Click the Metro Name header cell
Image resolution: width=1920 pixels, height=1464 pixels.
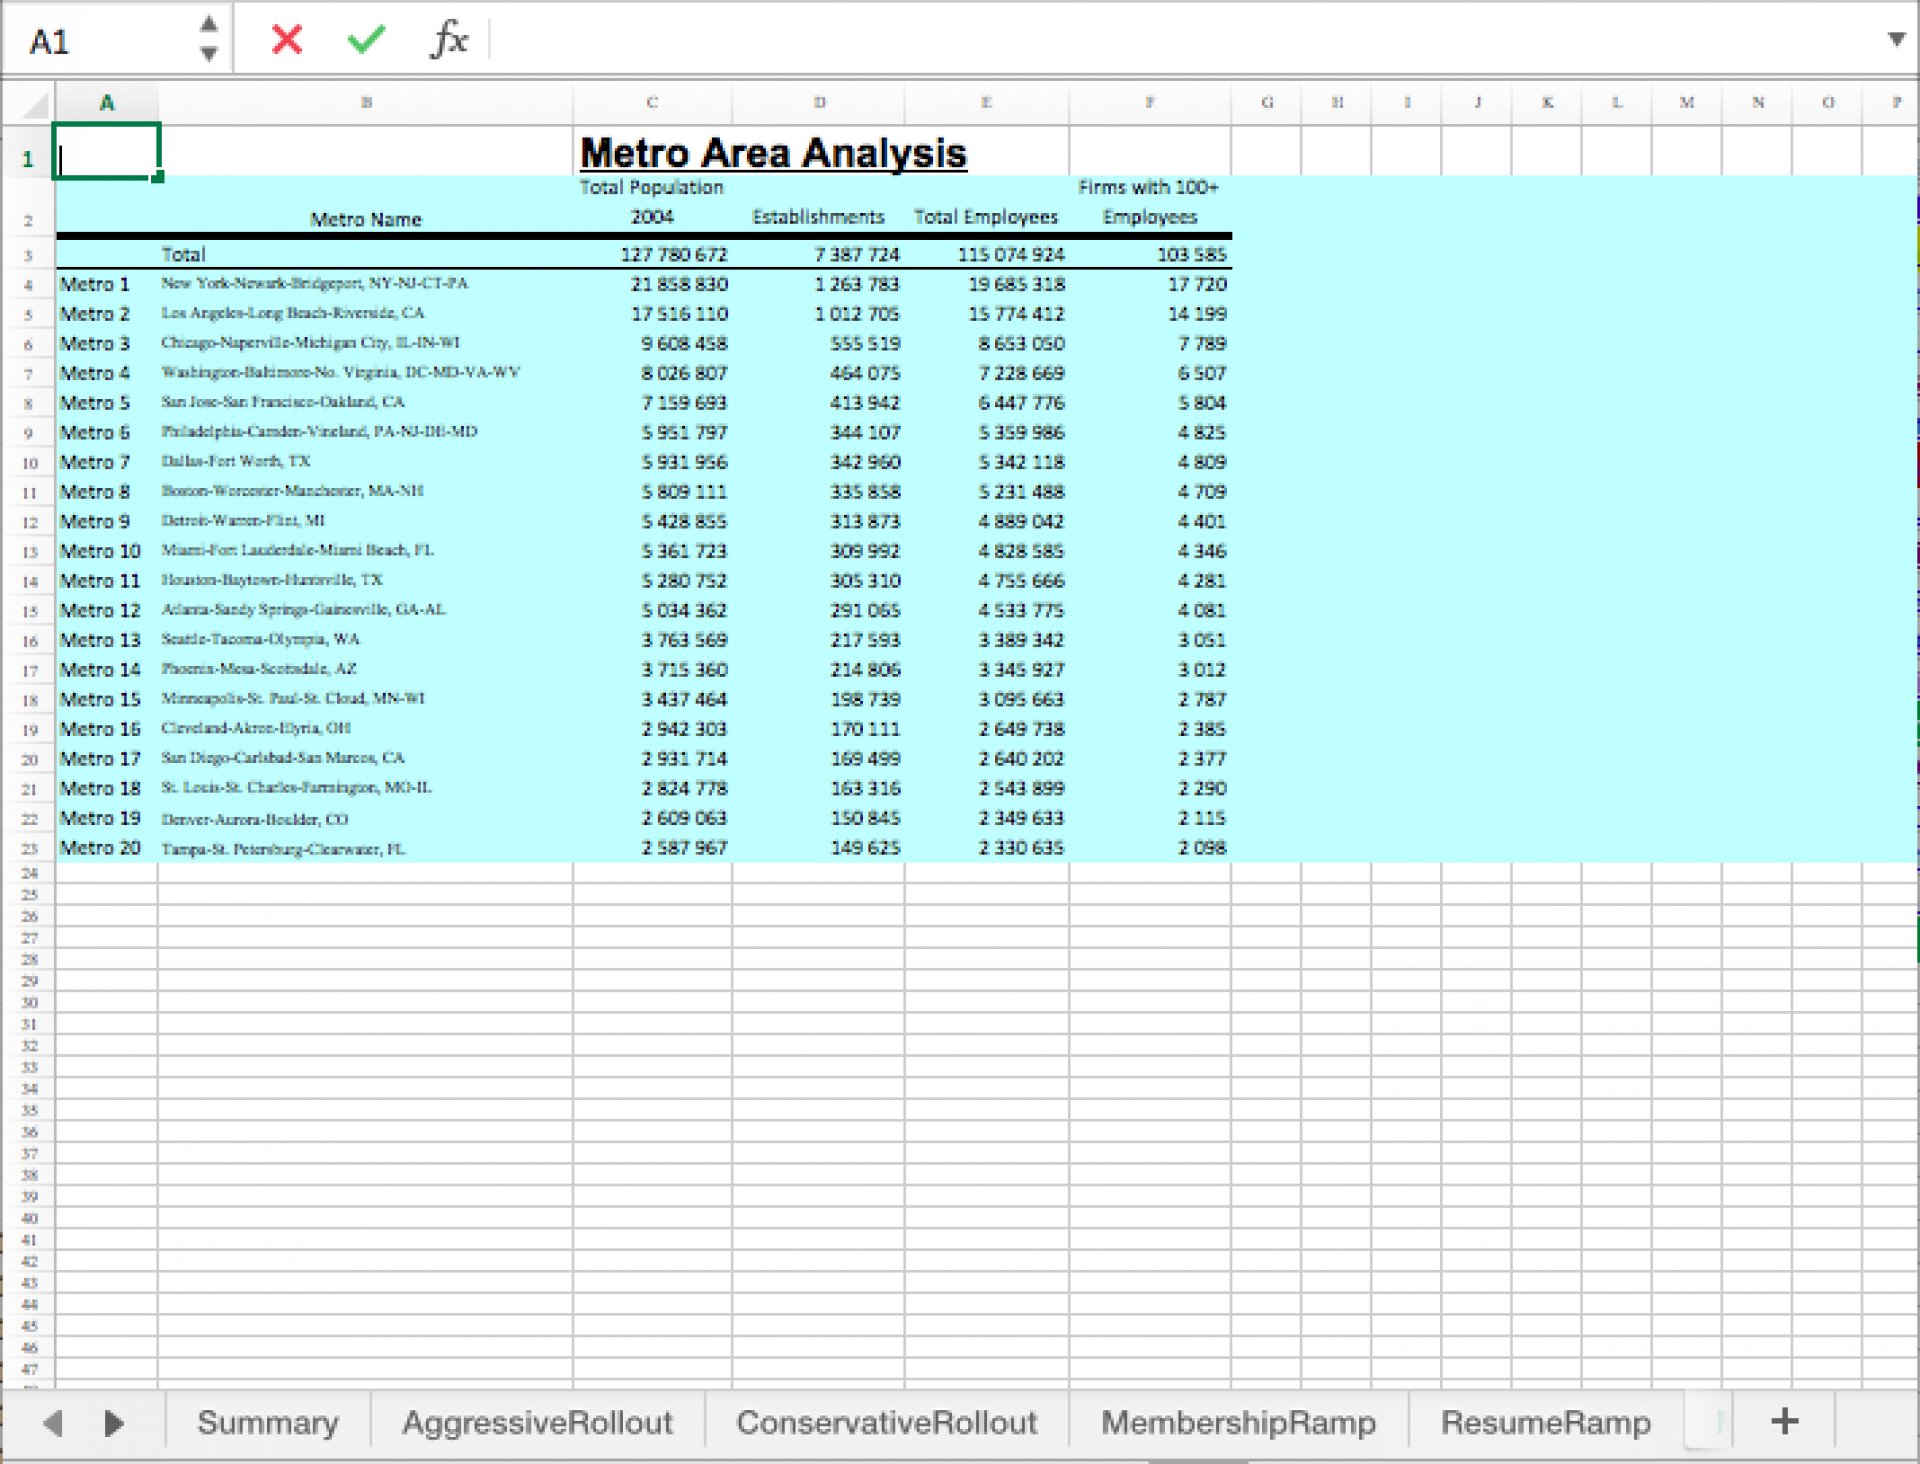[366, 219]
